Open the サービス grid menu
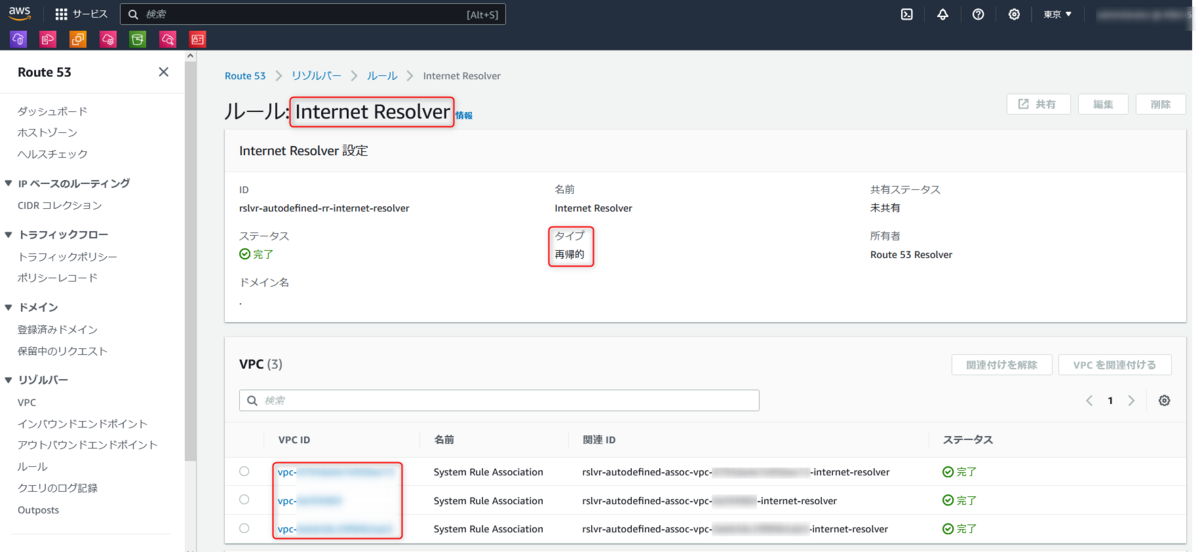 click(x=81, y=14)
